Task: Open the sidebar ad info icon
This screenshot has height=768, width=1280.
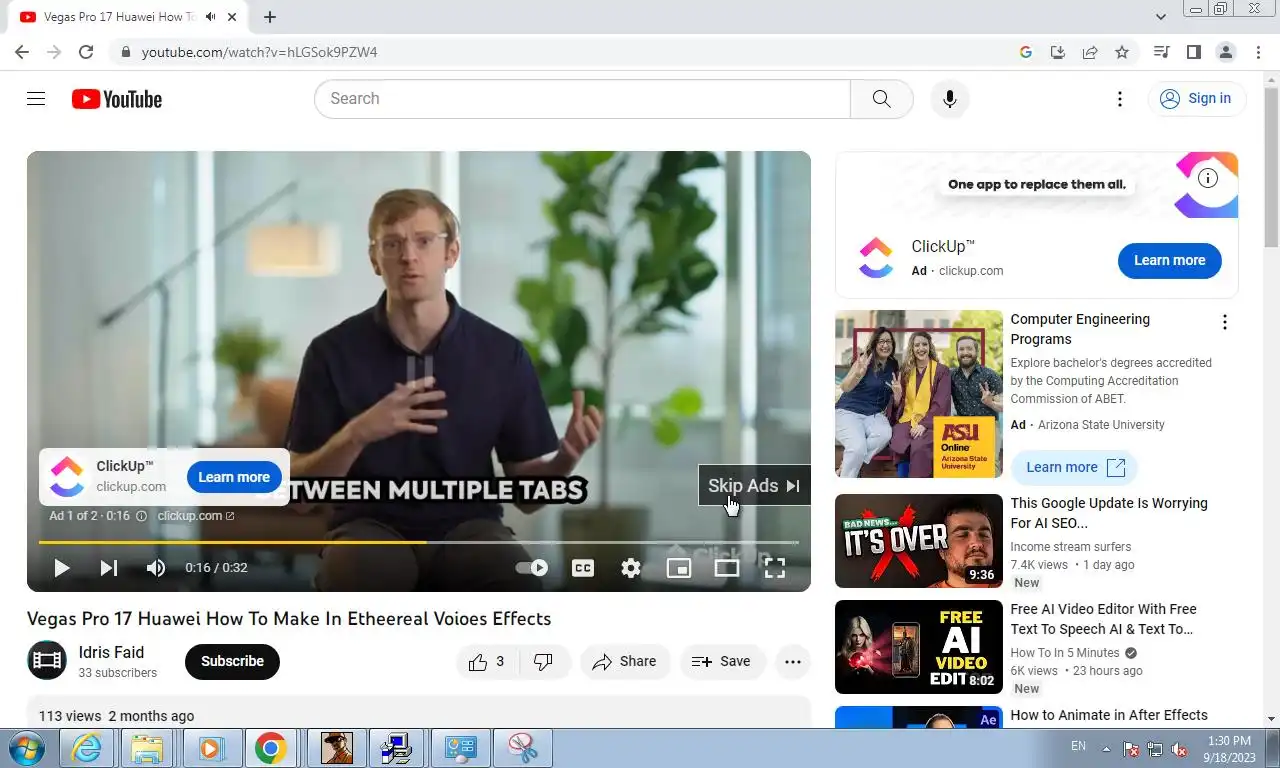Action: [x=1208, y=179]
